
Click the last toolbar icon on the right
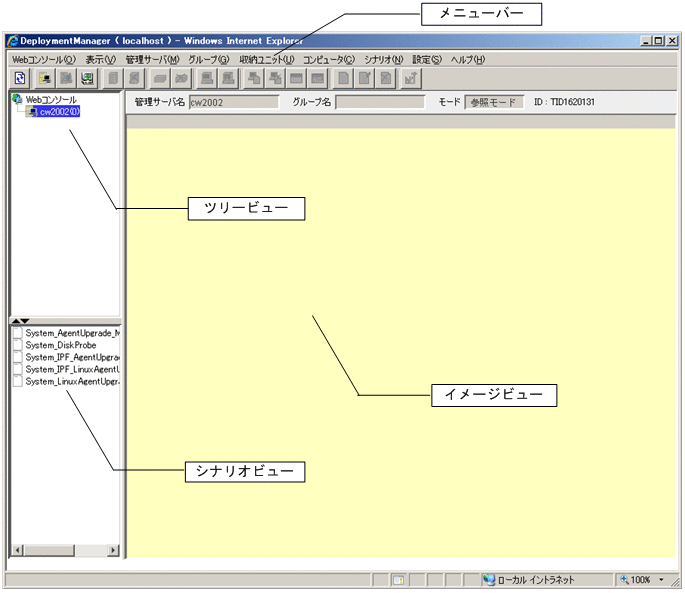click(412, 77)
